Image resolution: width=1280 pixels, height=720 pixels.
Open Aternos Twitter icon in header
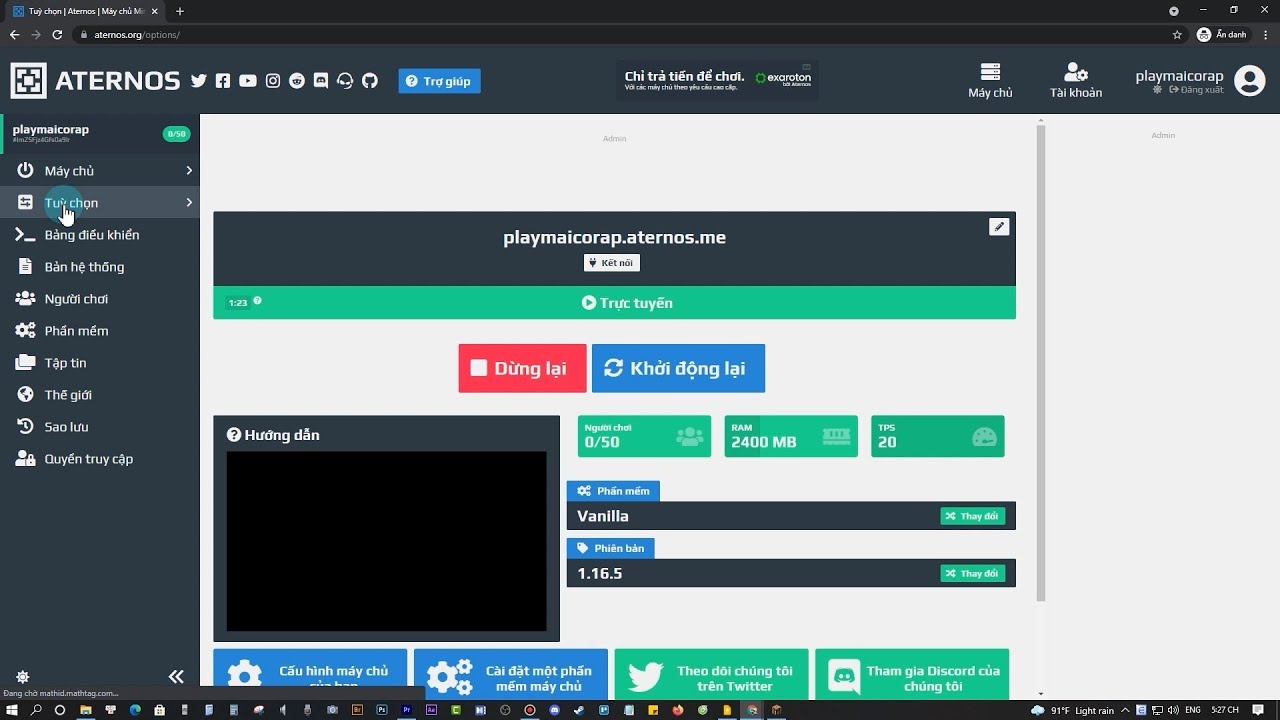[x=199, y=81]
